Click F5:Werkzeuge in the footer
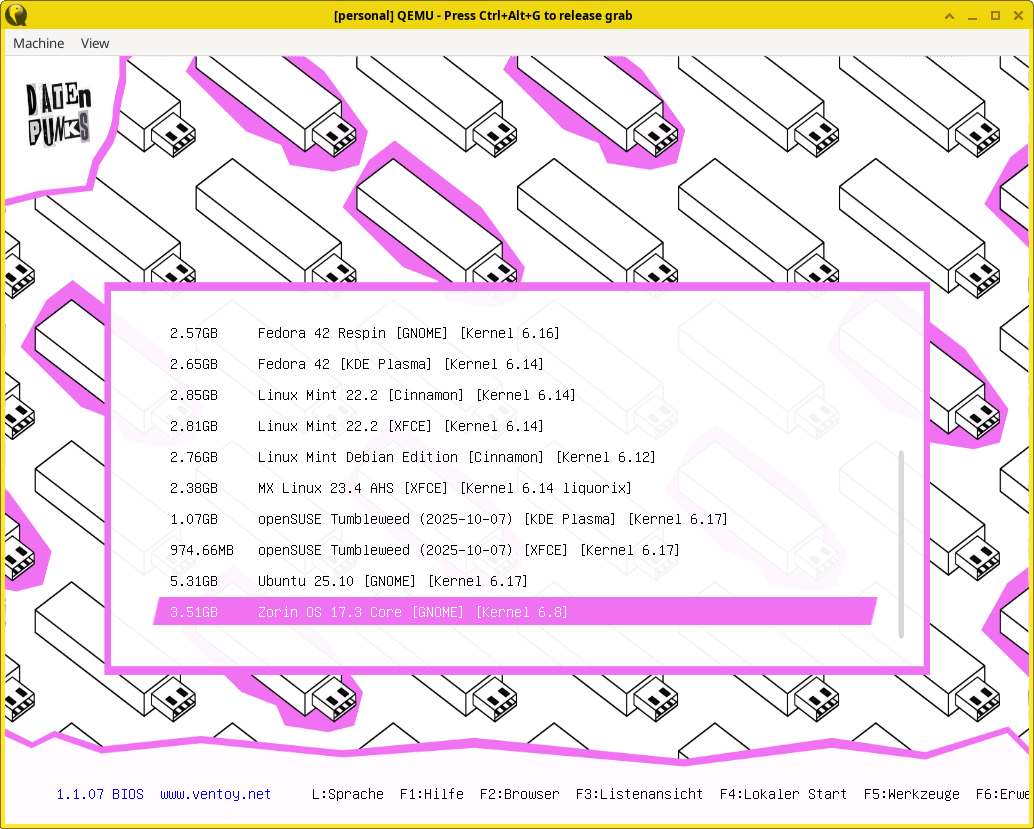The width and height of the screenshot is (1034, 829). click(911, 794)
